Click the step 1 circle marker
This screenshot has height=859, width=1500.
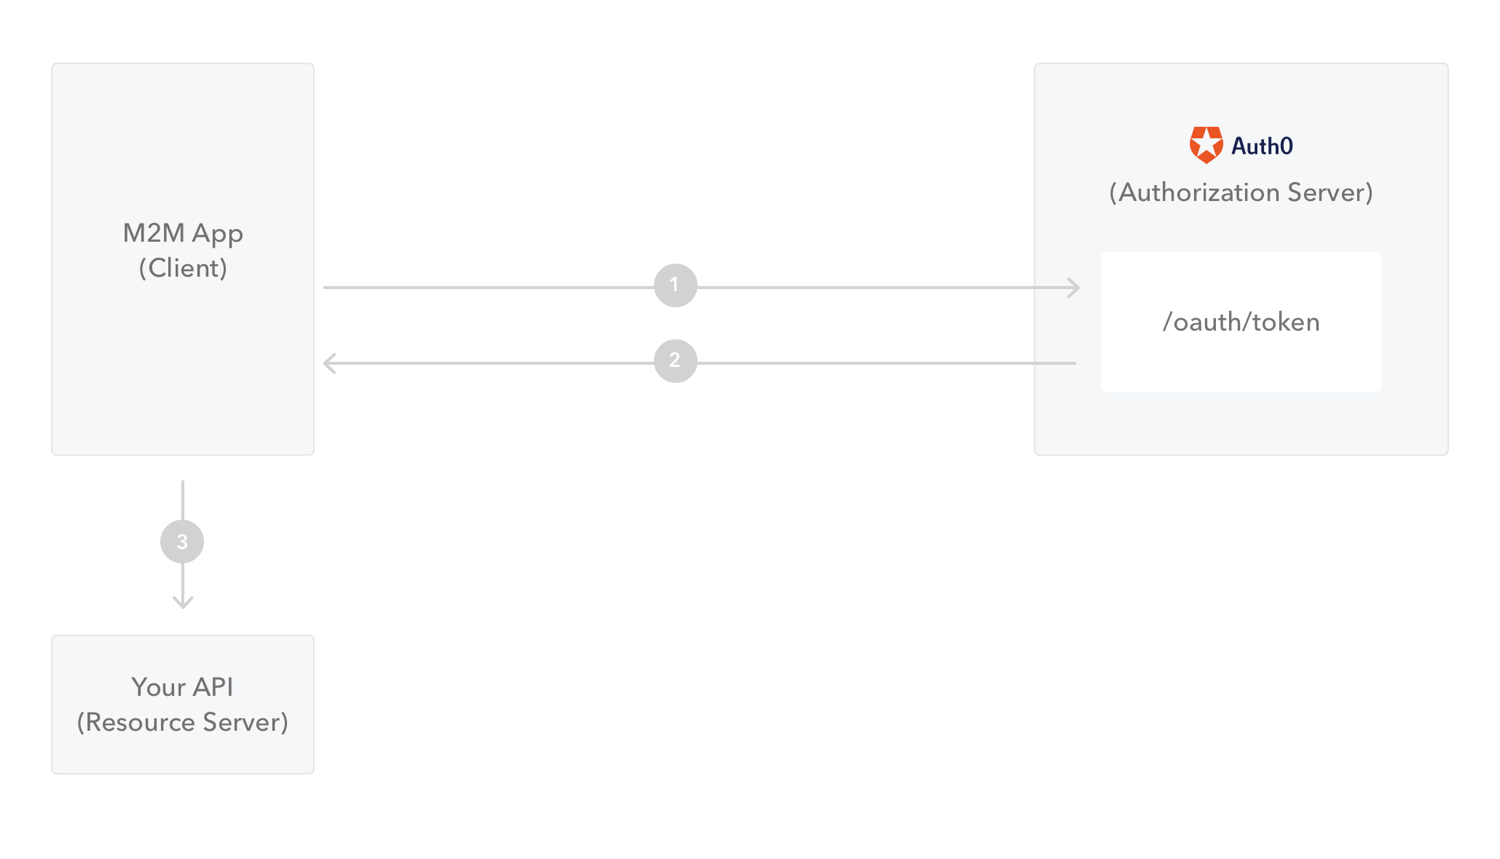click(675, 285)
